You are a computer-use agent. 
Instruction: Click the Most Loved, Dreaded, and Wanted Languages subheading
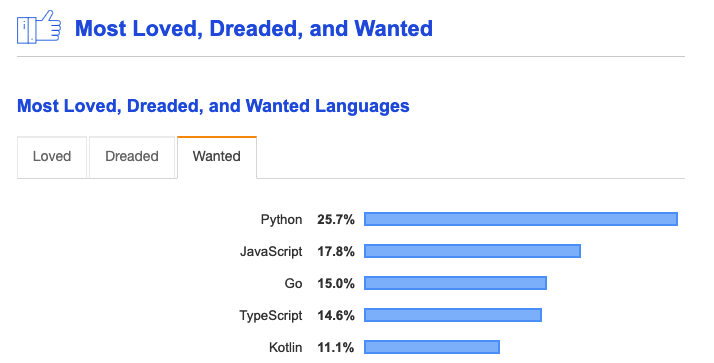tap(213, 106)
